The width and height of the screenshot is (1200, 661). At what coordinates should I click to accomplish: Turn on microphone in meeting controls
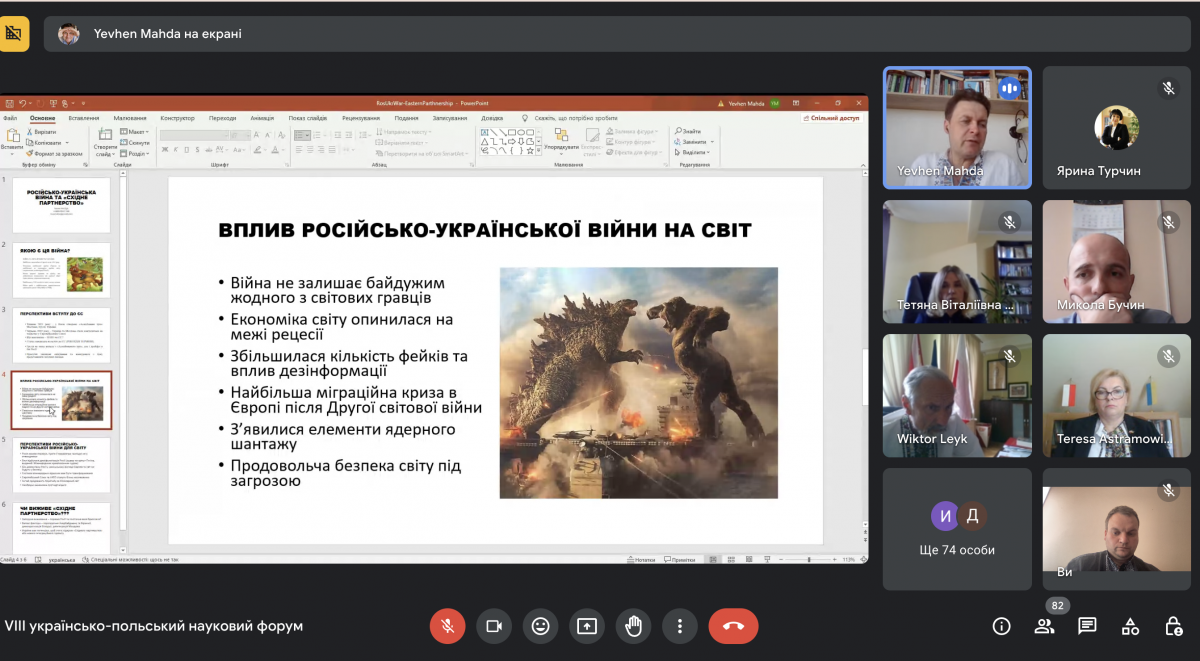click(448, 626)
